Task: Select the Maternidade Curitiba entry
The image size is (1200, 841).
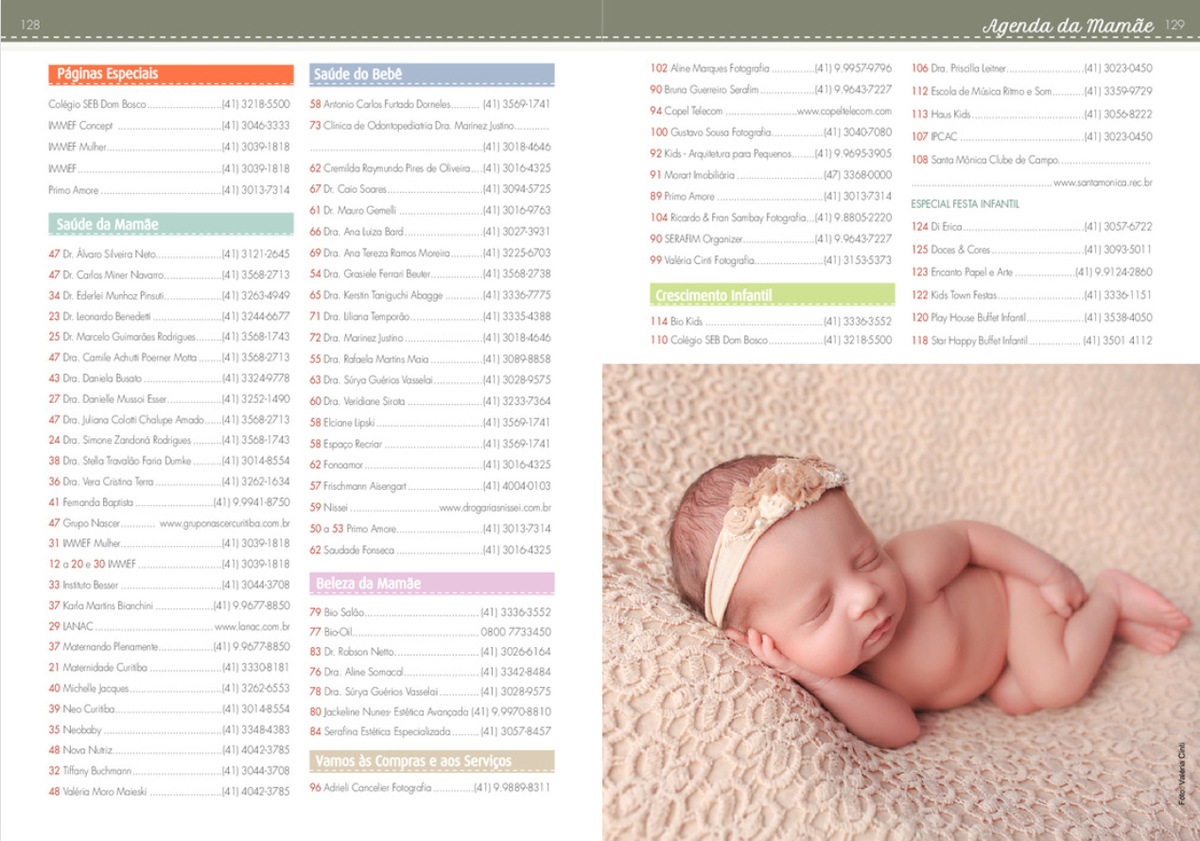Action: point(169,667)
